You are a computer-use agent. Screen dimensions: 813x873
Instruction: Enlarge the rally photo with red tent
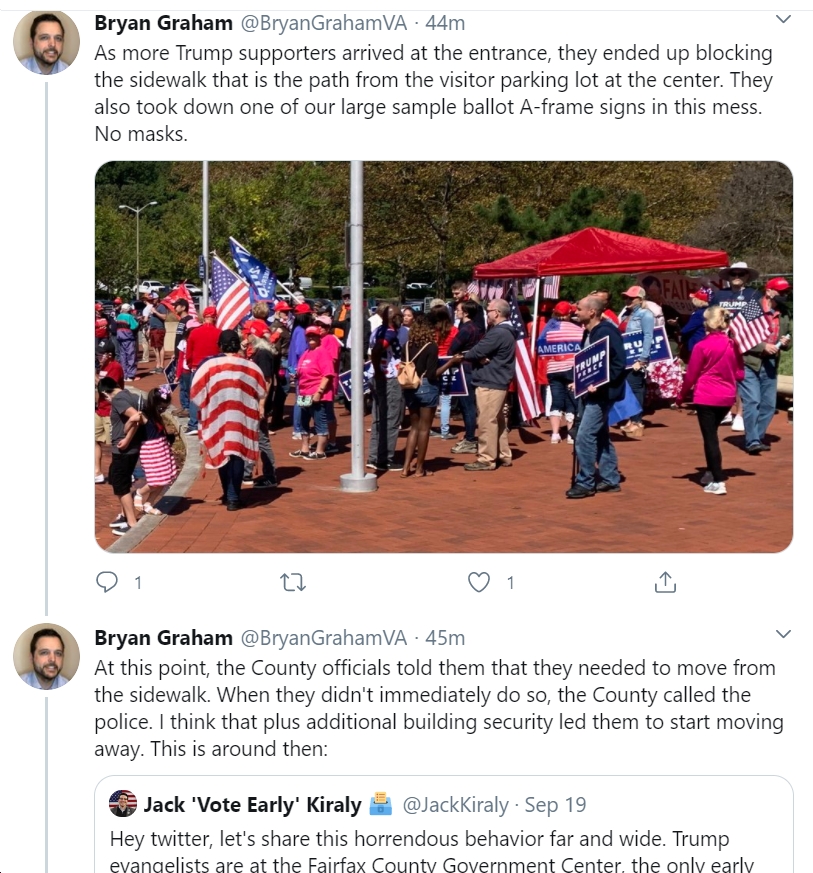[x=444, y=357]
